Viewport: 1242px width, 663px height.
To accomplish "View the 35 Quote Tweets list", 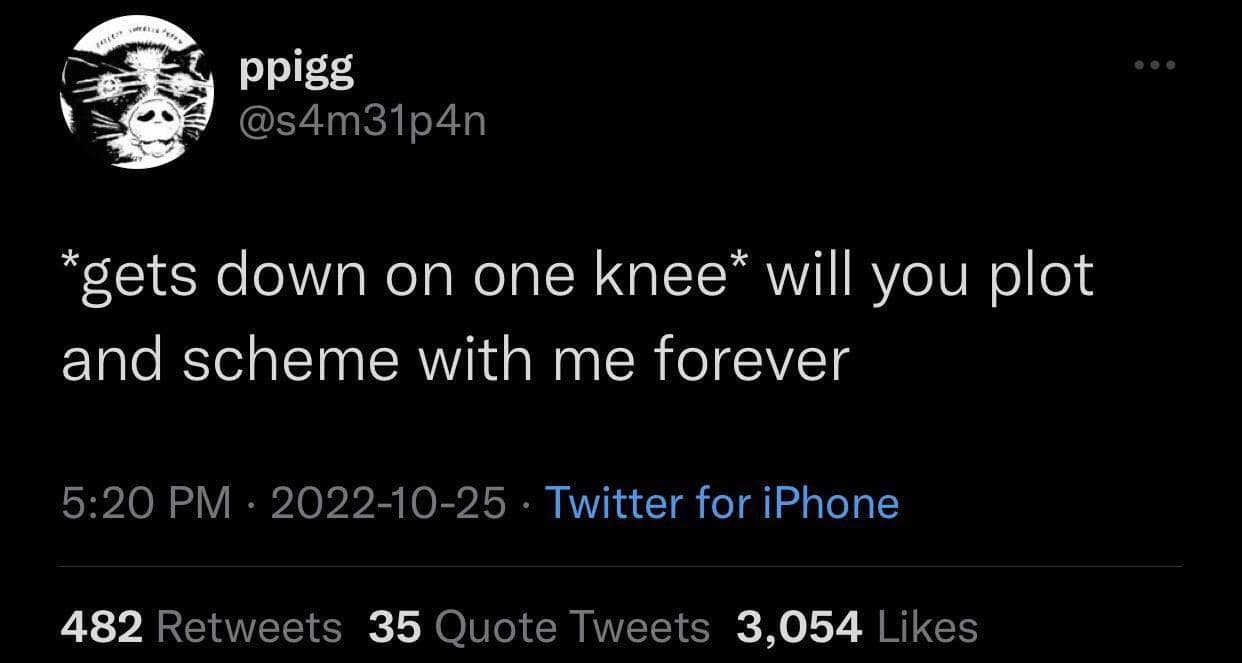I will (539, 627).
